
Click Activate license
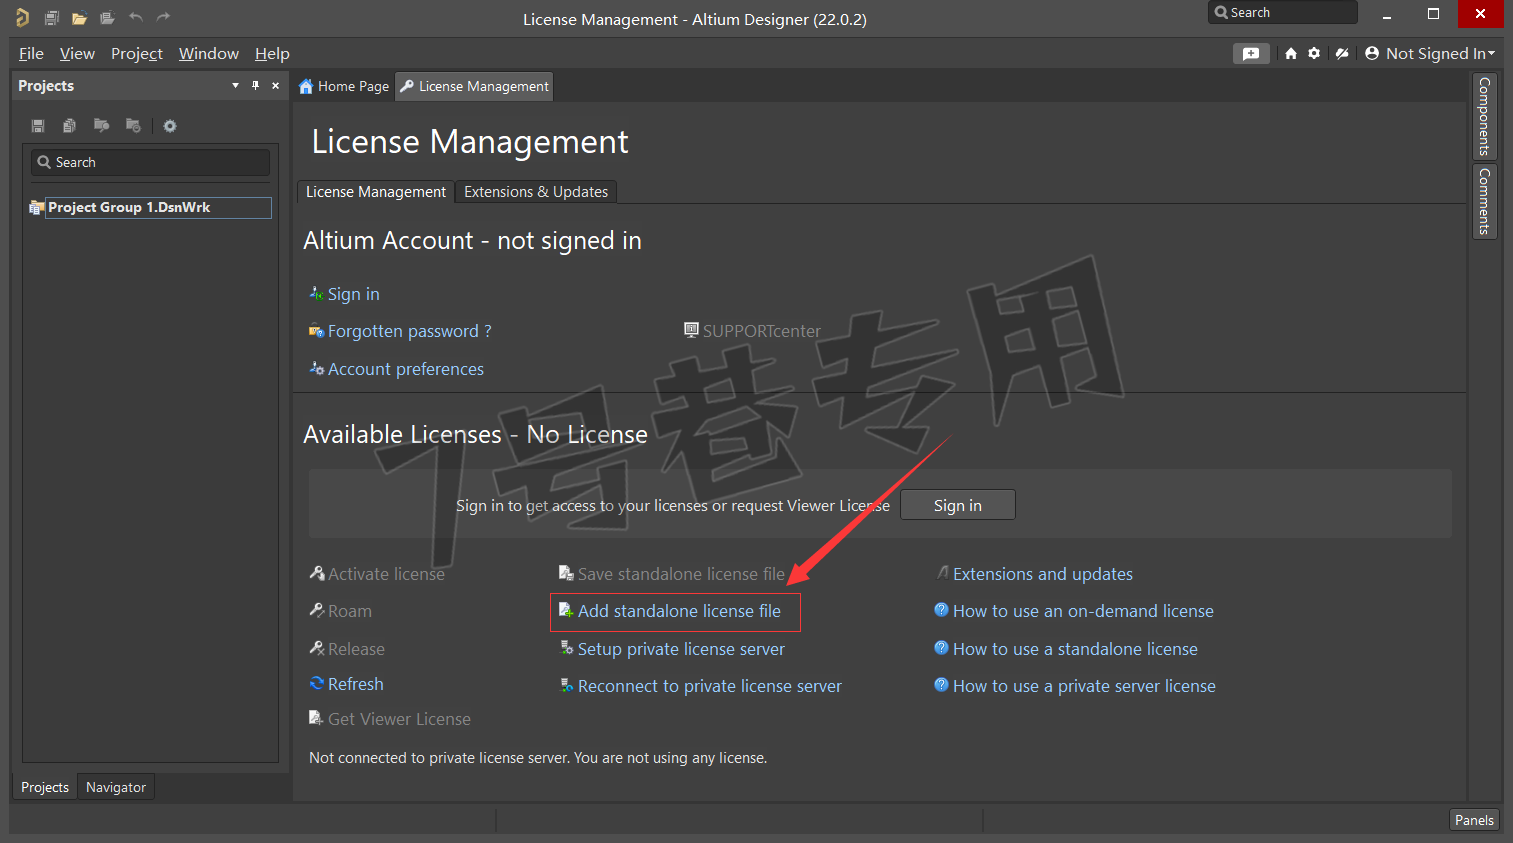pyautogui.click(x=386, y=574)
